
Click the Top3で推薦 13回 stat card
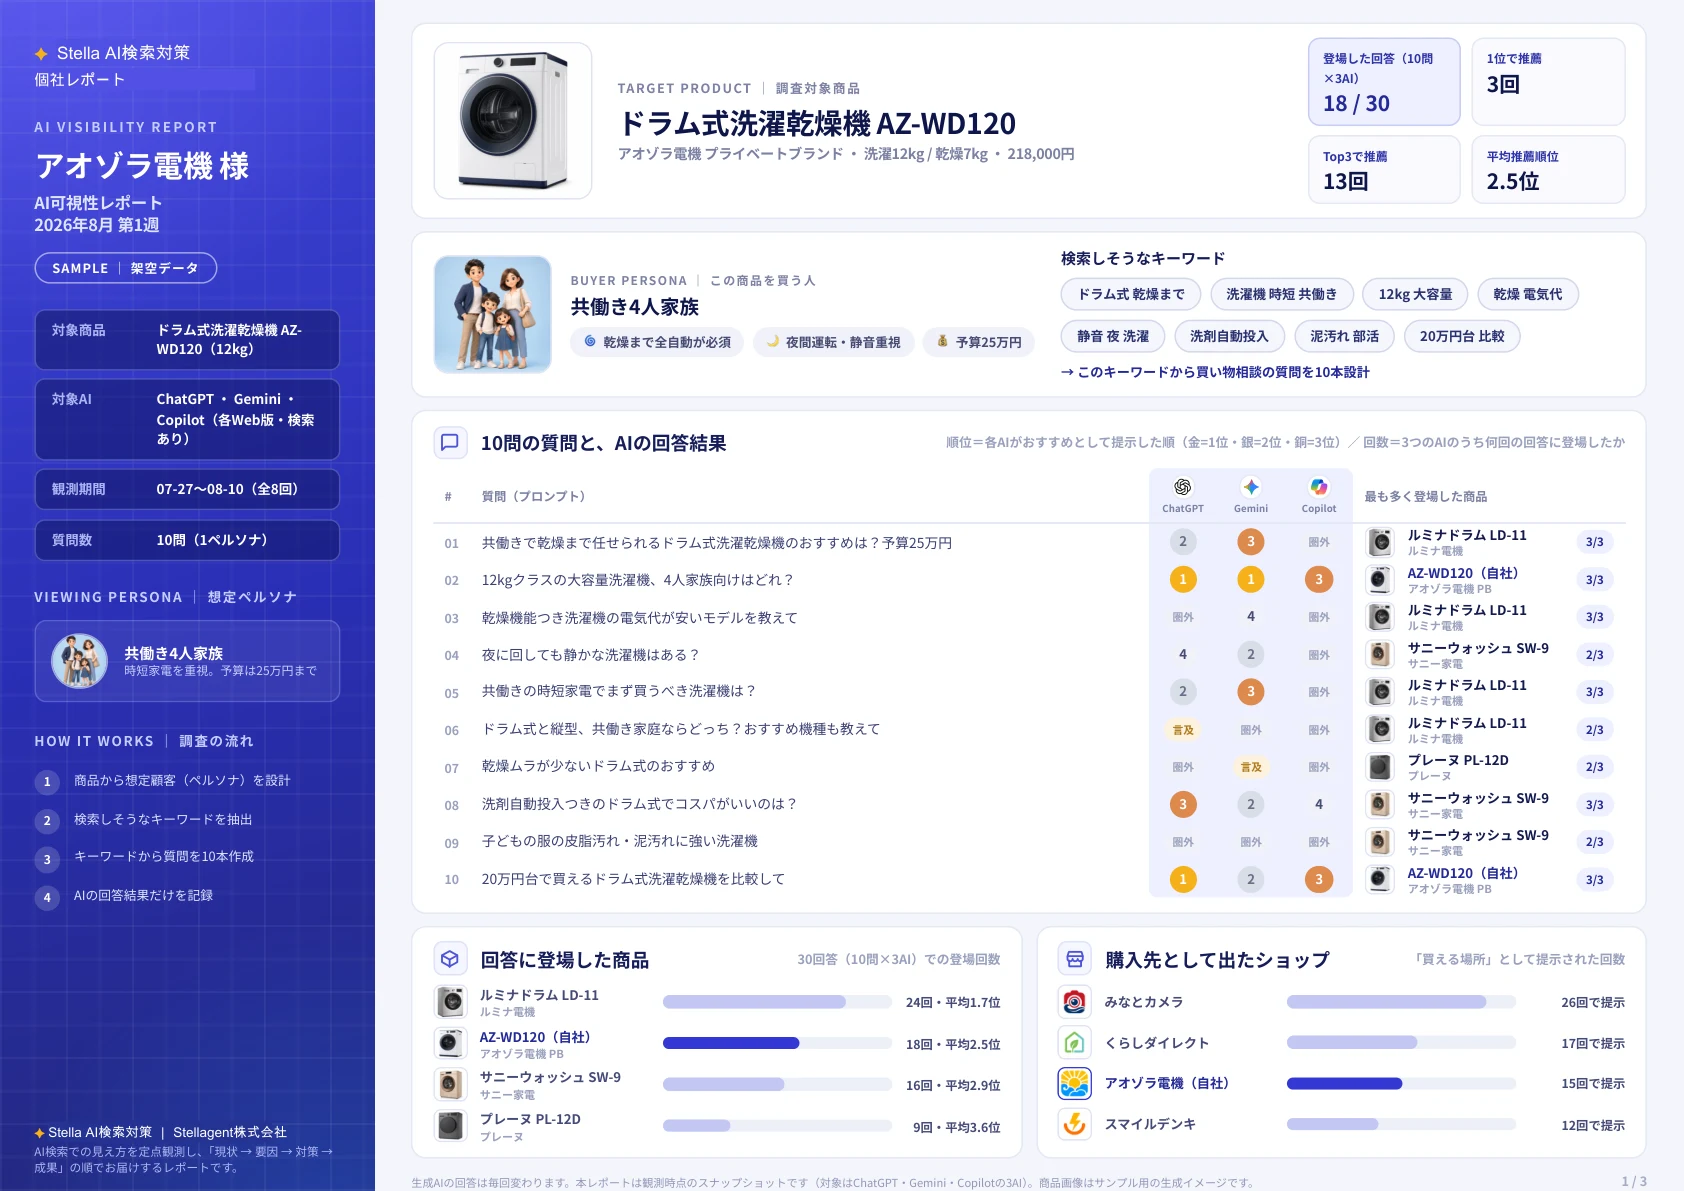coord(1384,170)
